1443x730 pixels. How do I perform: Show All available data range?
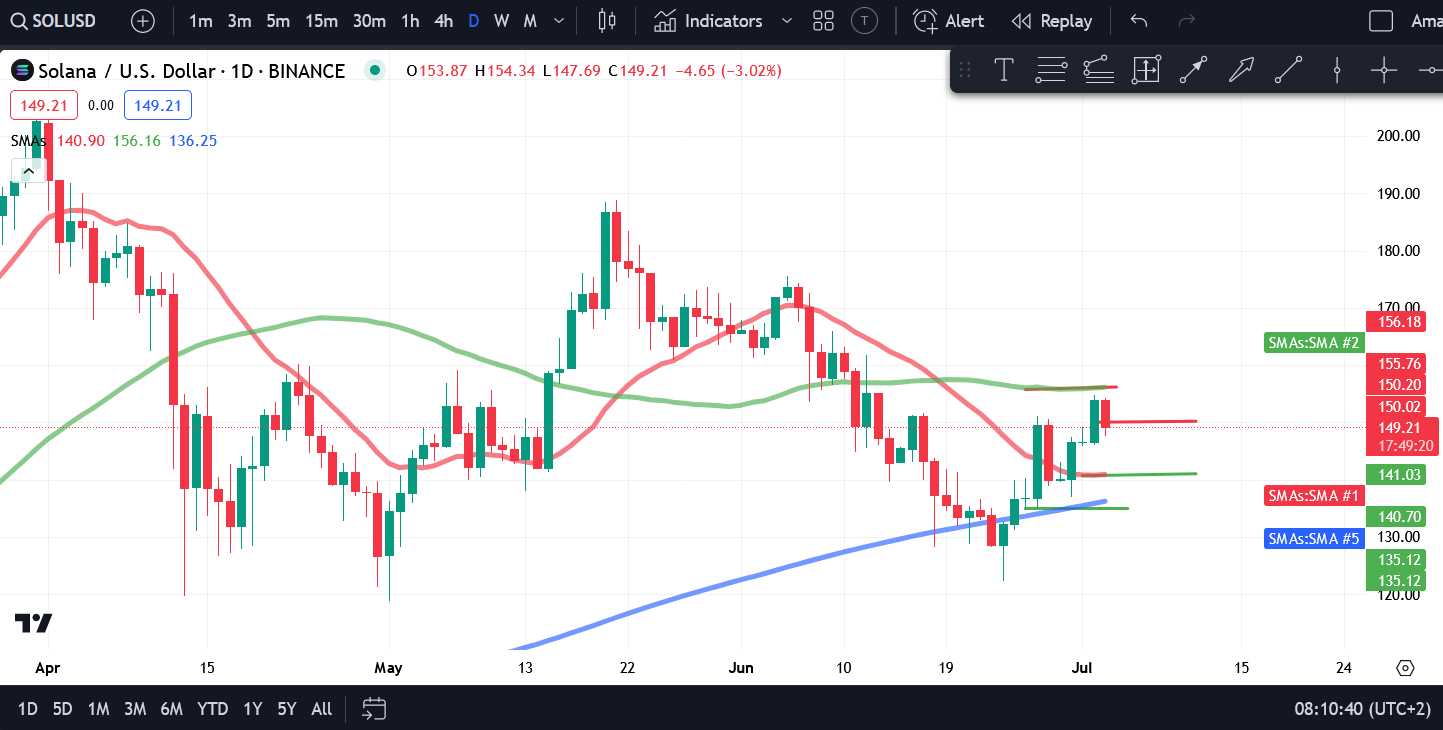321,709
